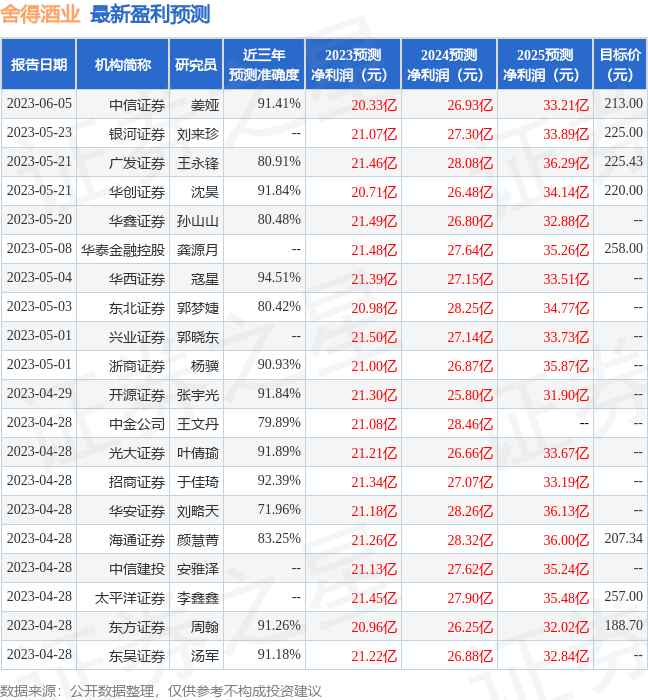648x700 pixels.
Task: Click institution name 华鑫证券
Action: [137, 221]
